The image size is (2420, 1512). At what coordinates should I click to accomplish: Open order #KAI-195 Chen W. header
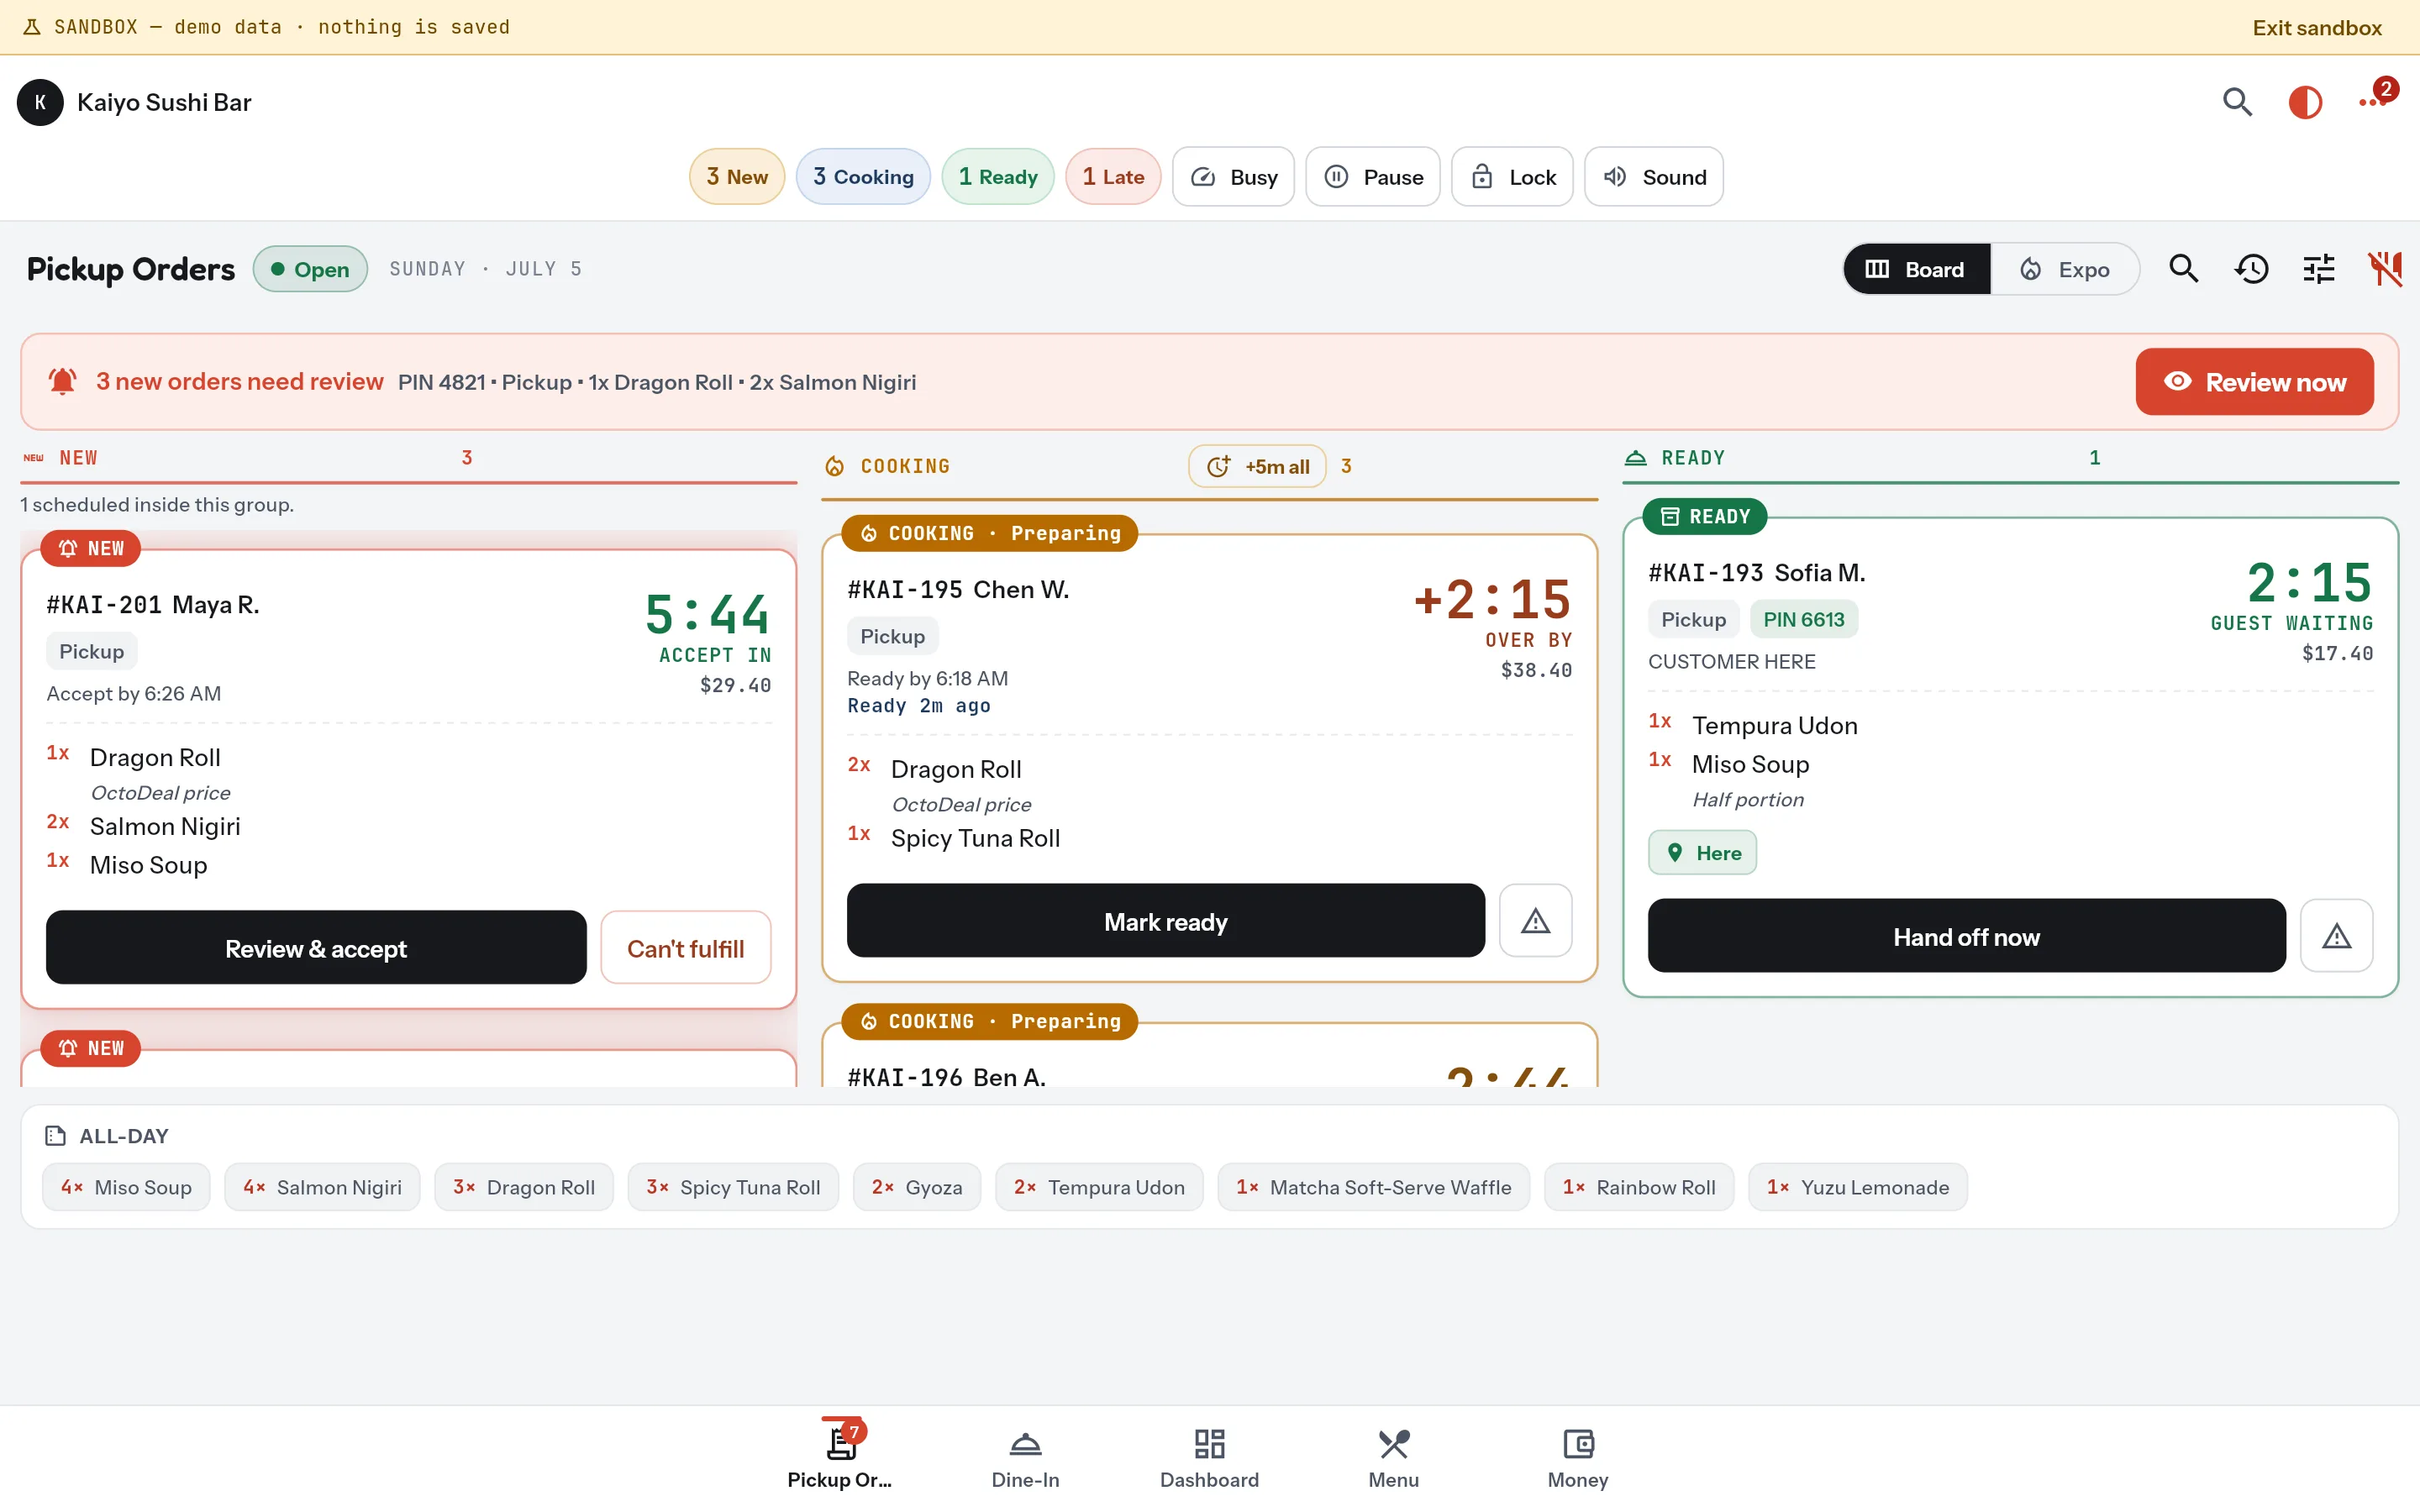click(958, 590)
